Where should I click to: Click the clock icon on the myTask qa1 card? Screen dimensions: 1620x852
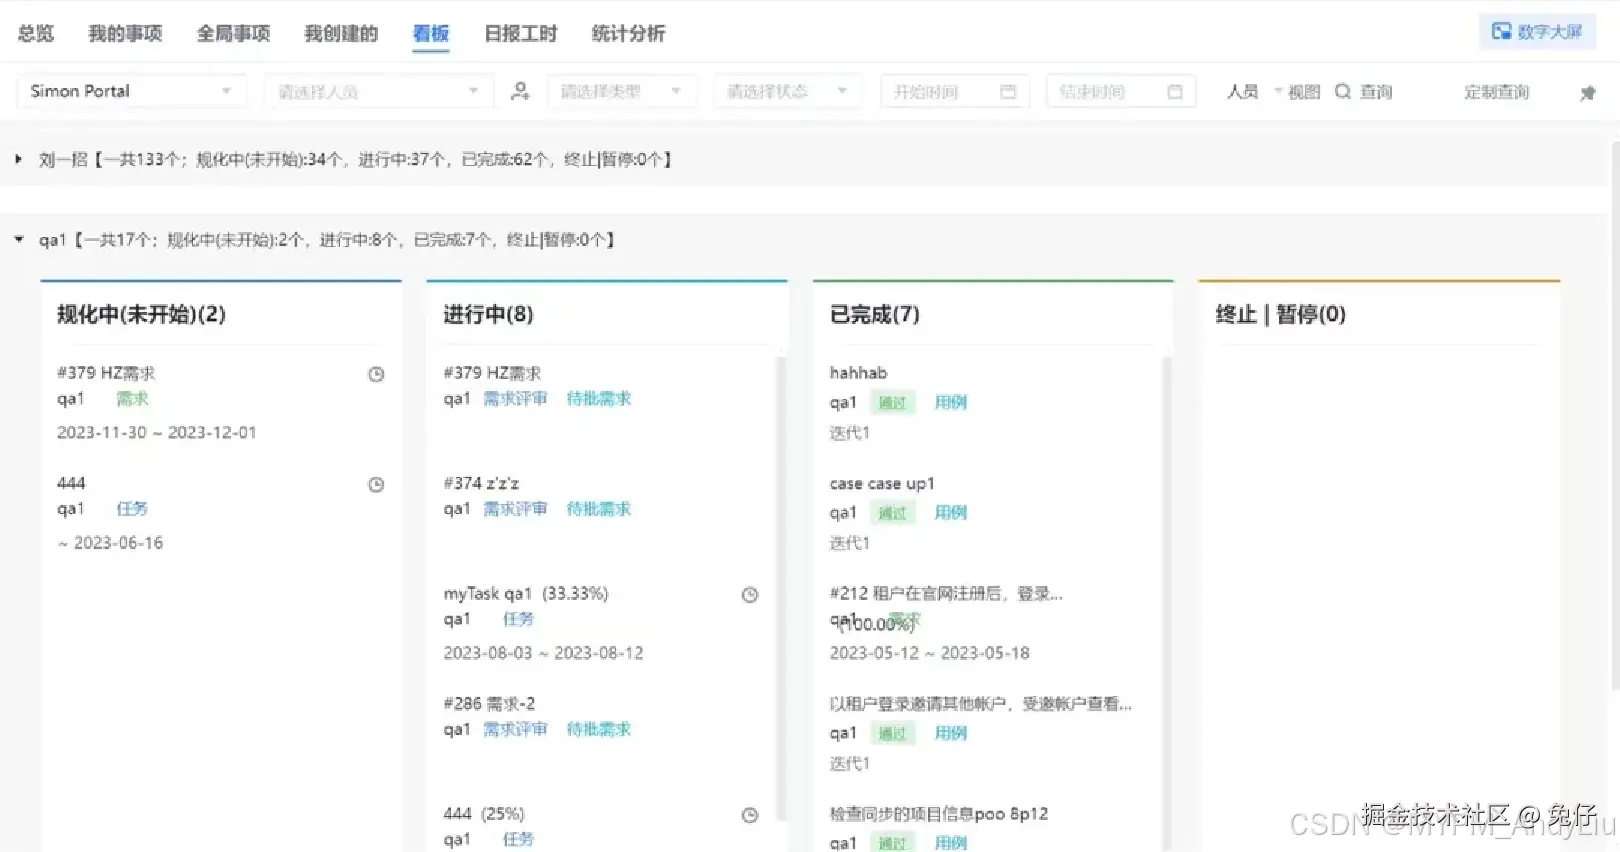coord(750,594)
